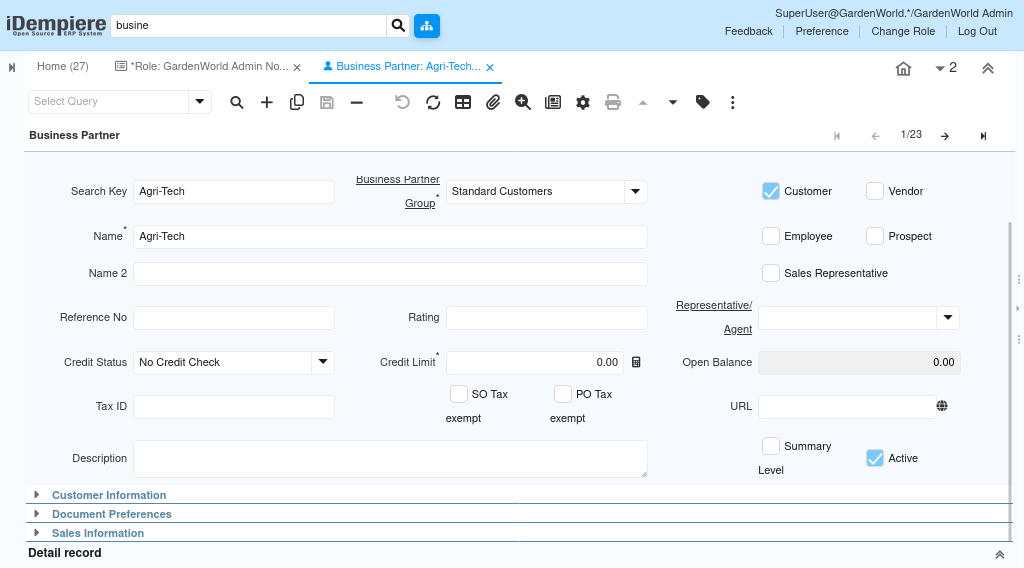Click the Business Partner Group label link
This screenshot has width=1024, height=568.
click(398, 191)
